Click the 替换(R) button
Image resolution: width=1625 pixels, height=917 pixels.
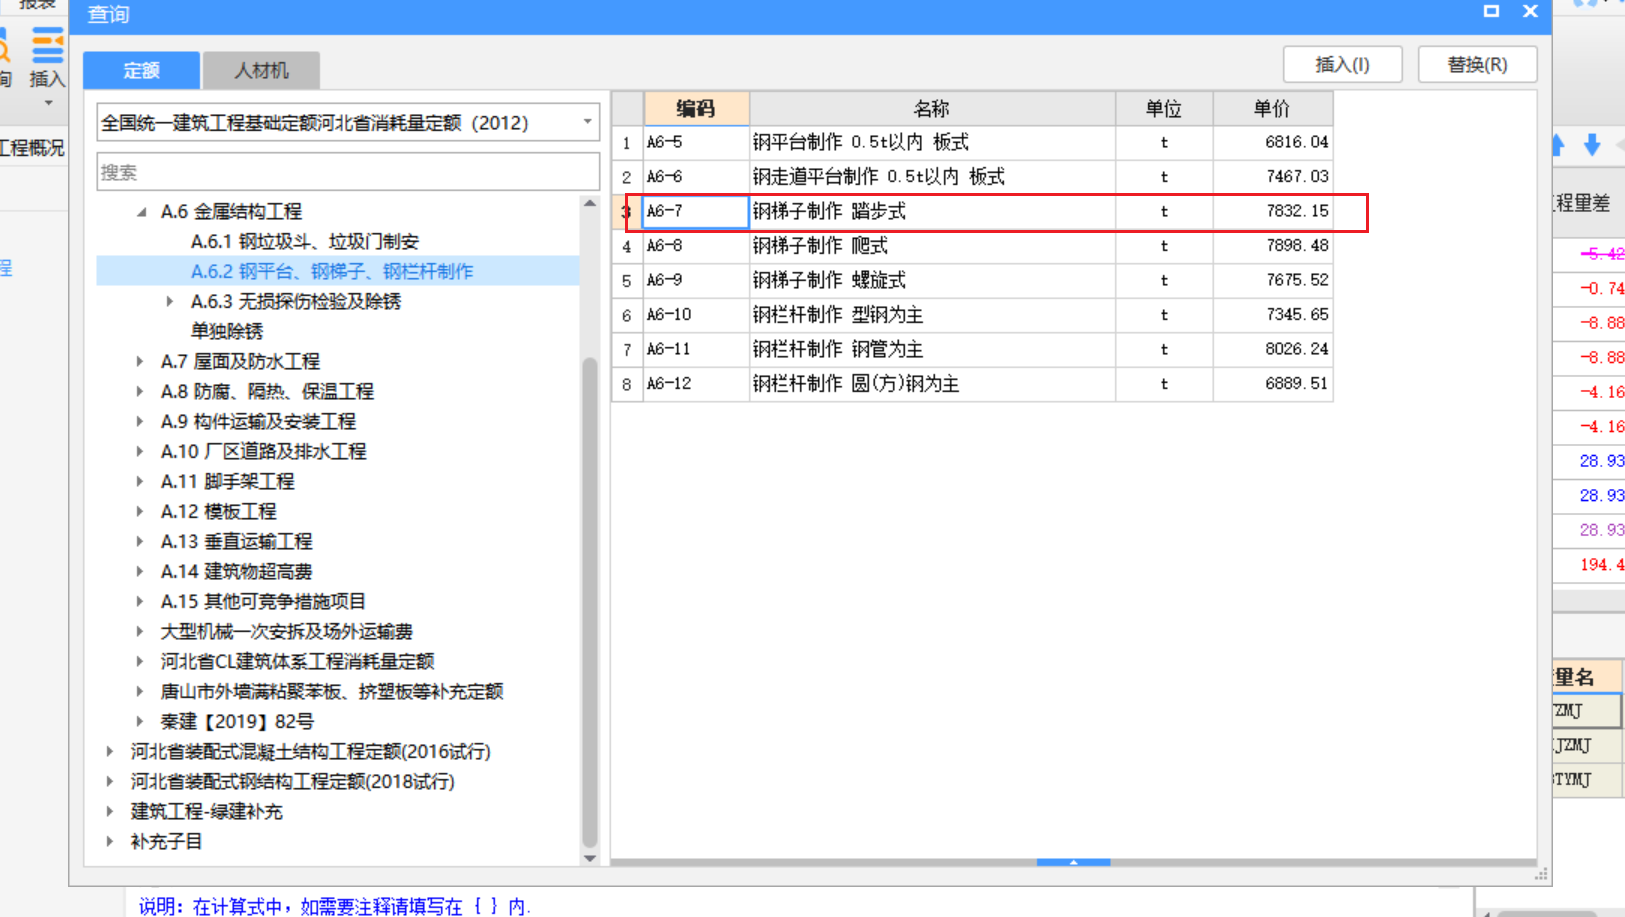[1477, 64]
